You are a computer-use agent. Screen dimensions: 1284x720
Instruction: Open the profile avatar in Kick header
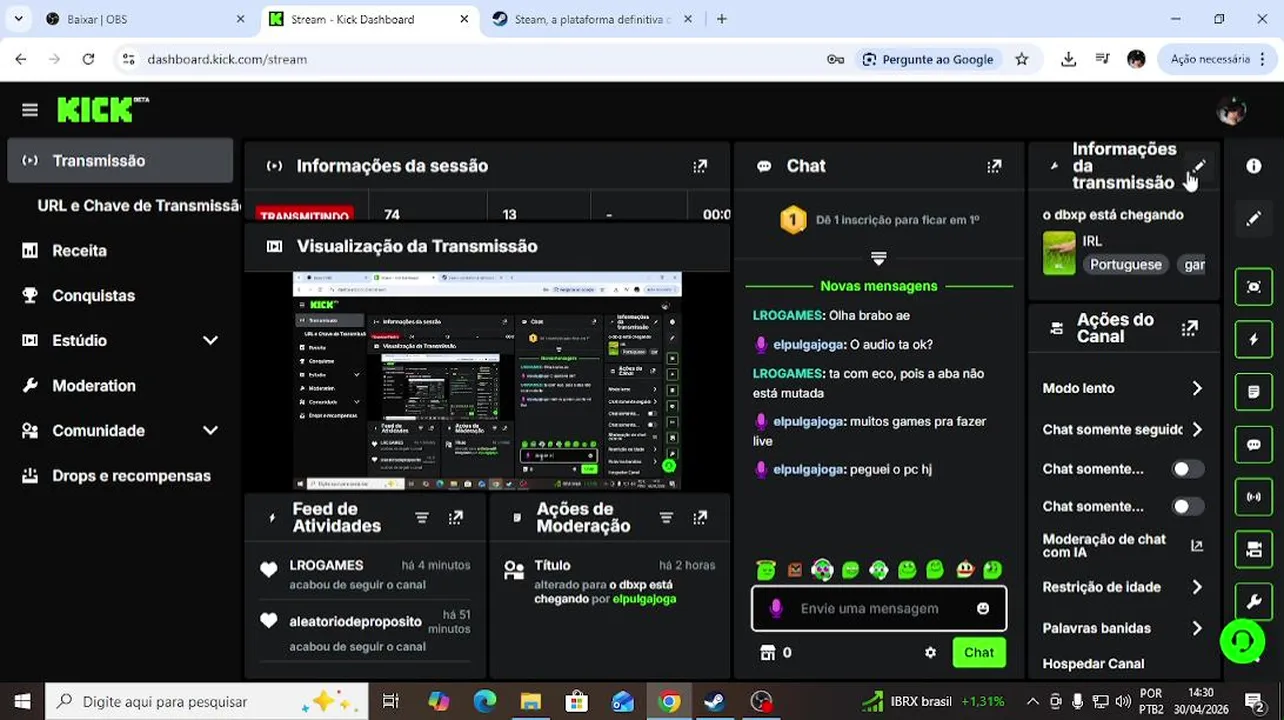coord(1231,110)
